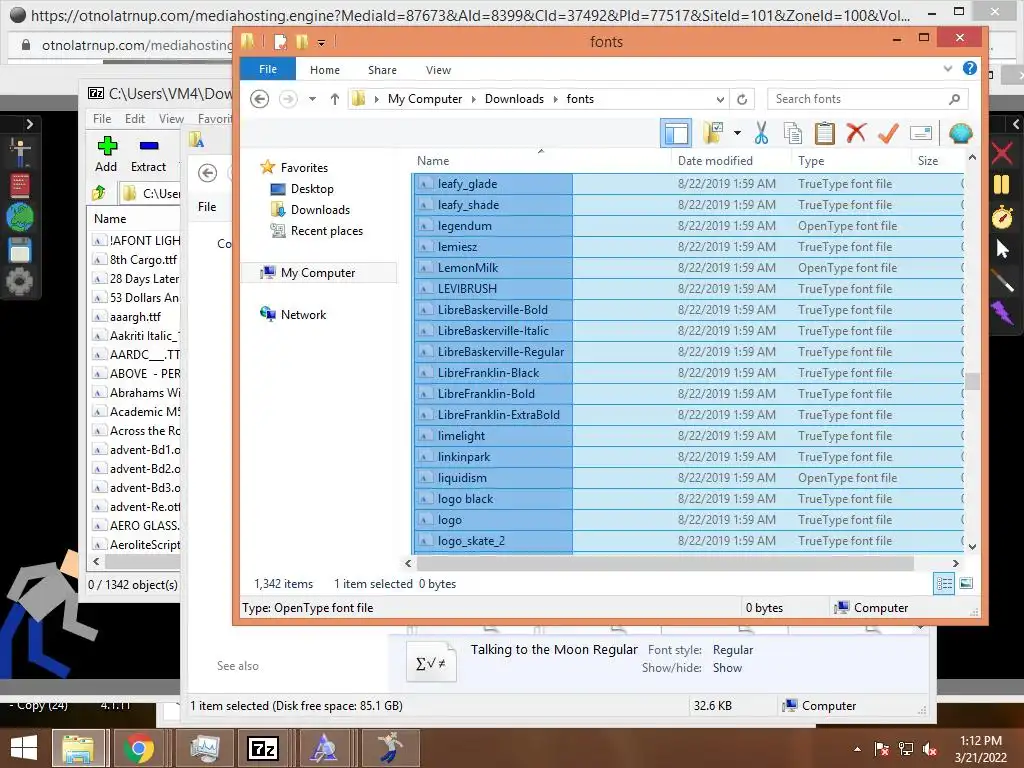Image resolution: width=1024 pixels, height=768 pixels.
Task: Open the File tab in fonts window
Action: coord(268,69)
